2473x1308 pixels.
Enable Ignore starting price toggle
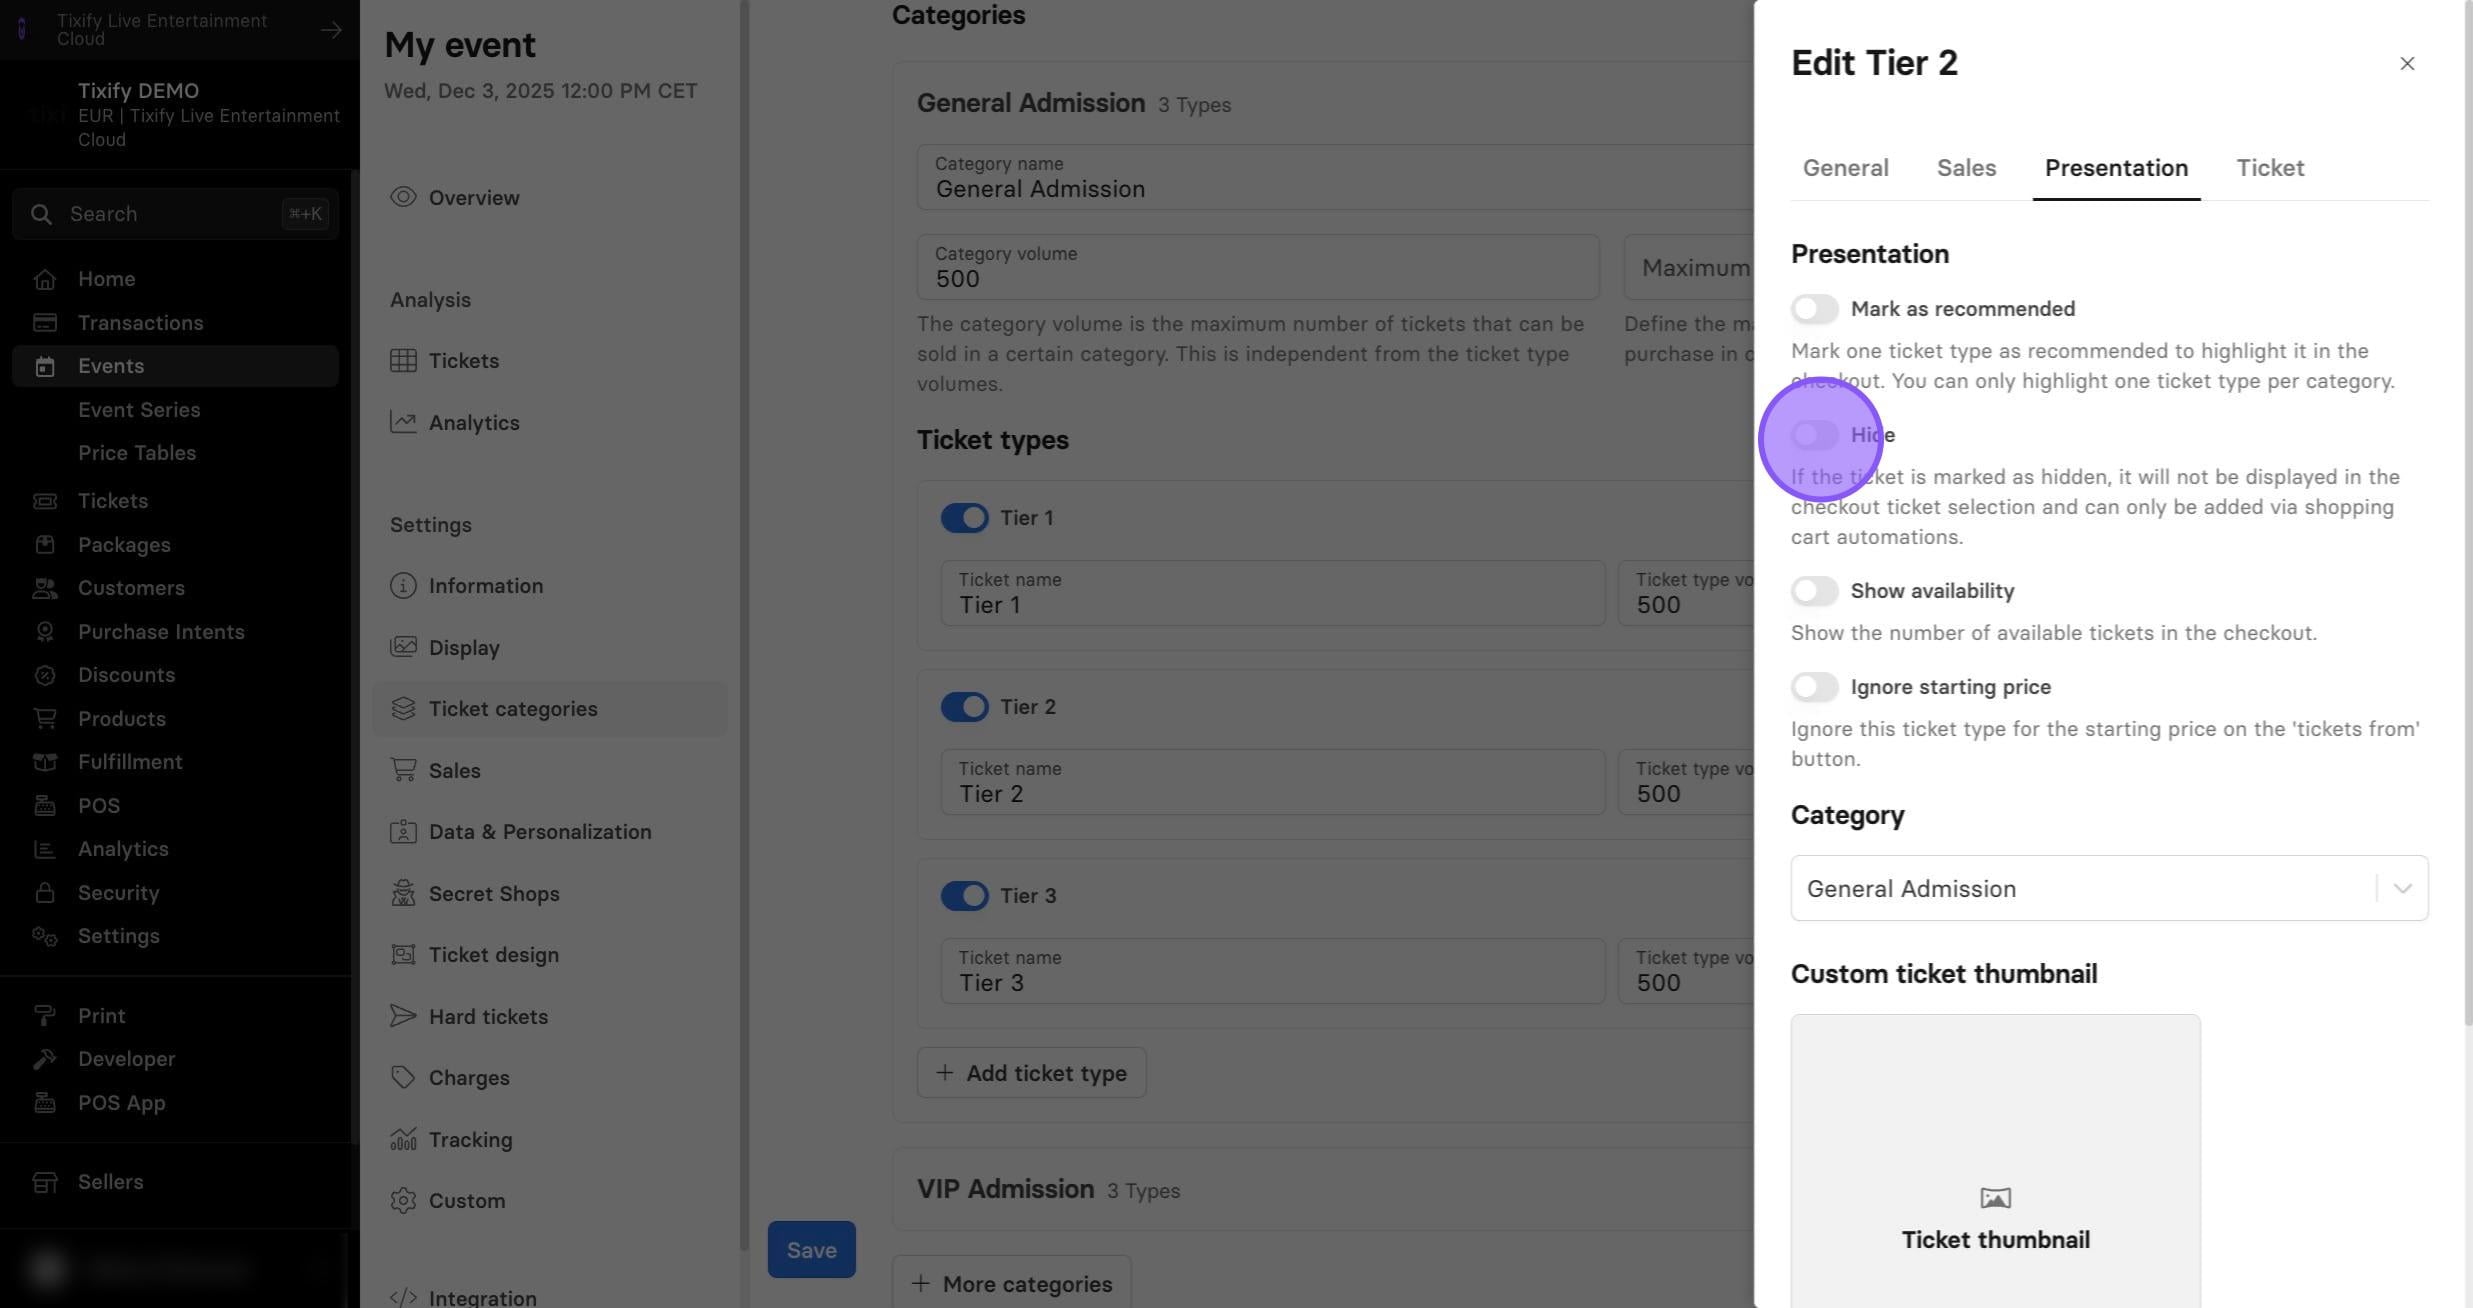point(1814,687)
